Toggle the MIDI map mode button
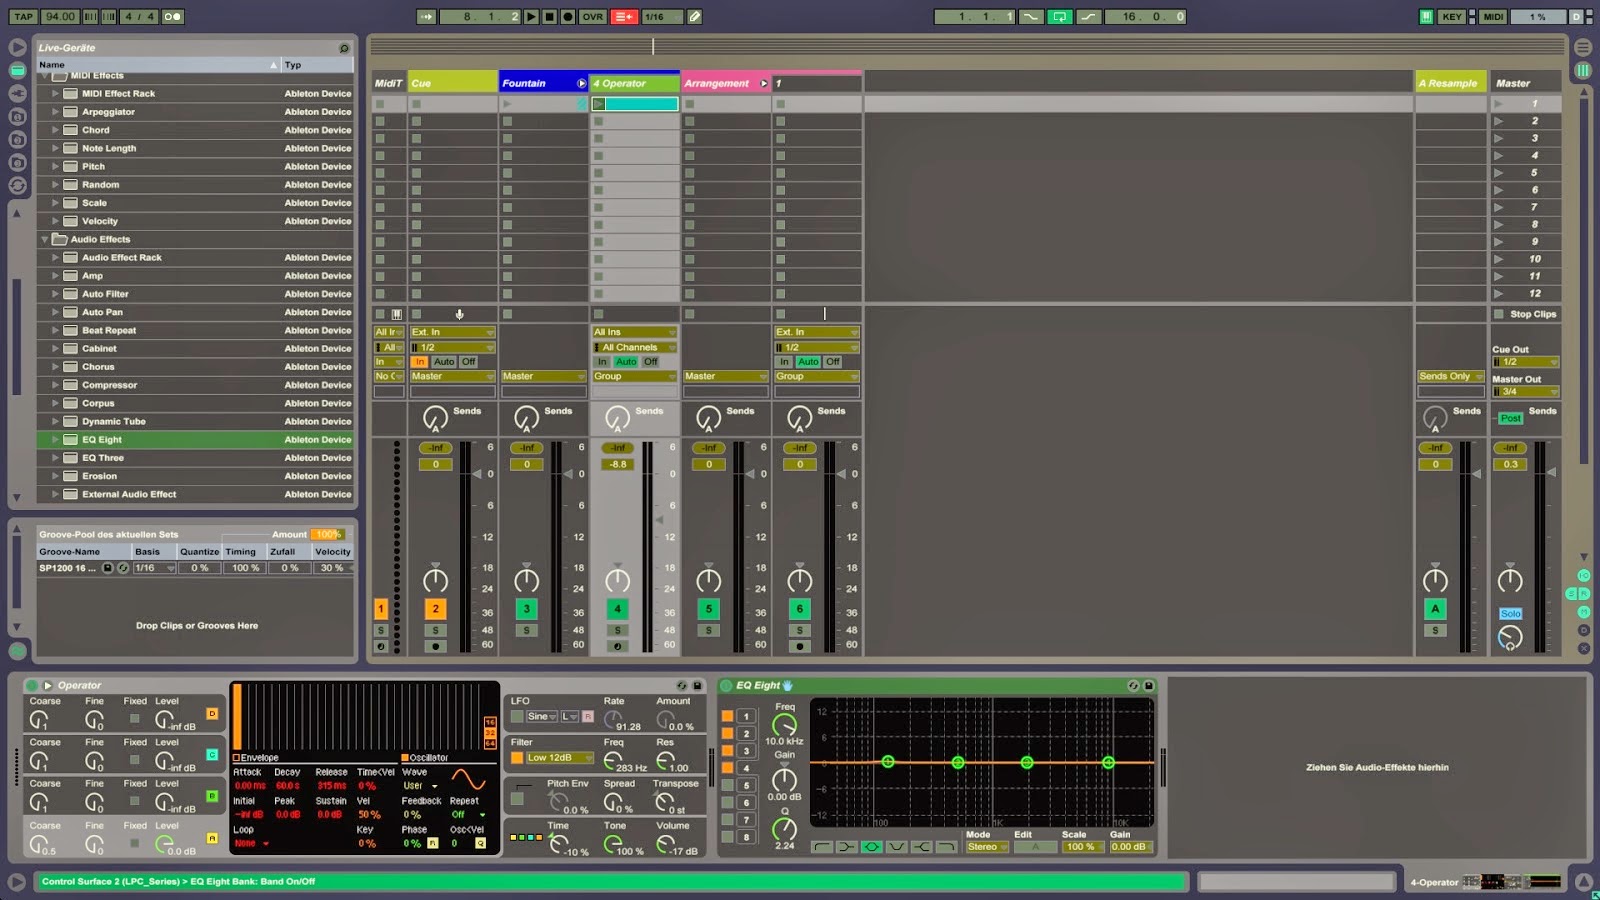This screenshot has width=1600, height=900. tap(1493, 16)
